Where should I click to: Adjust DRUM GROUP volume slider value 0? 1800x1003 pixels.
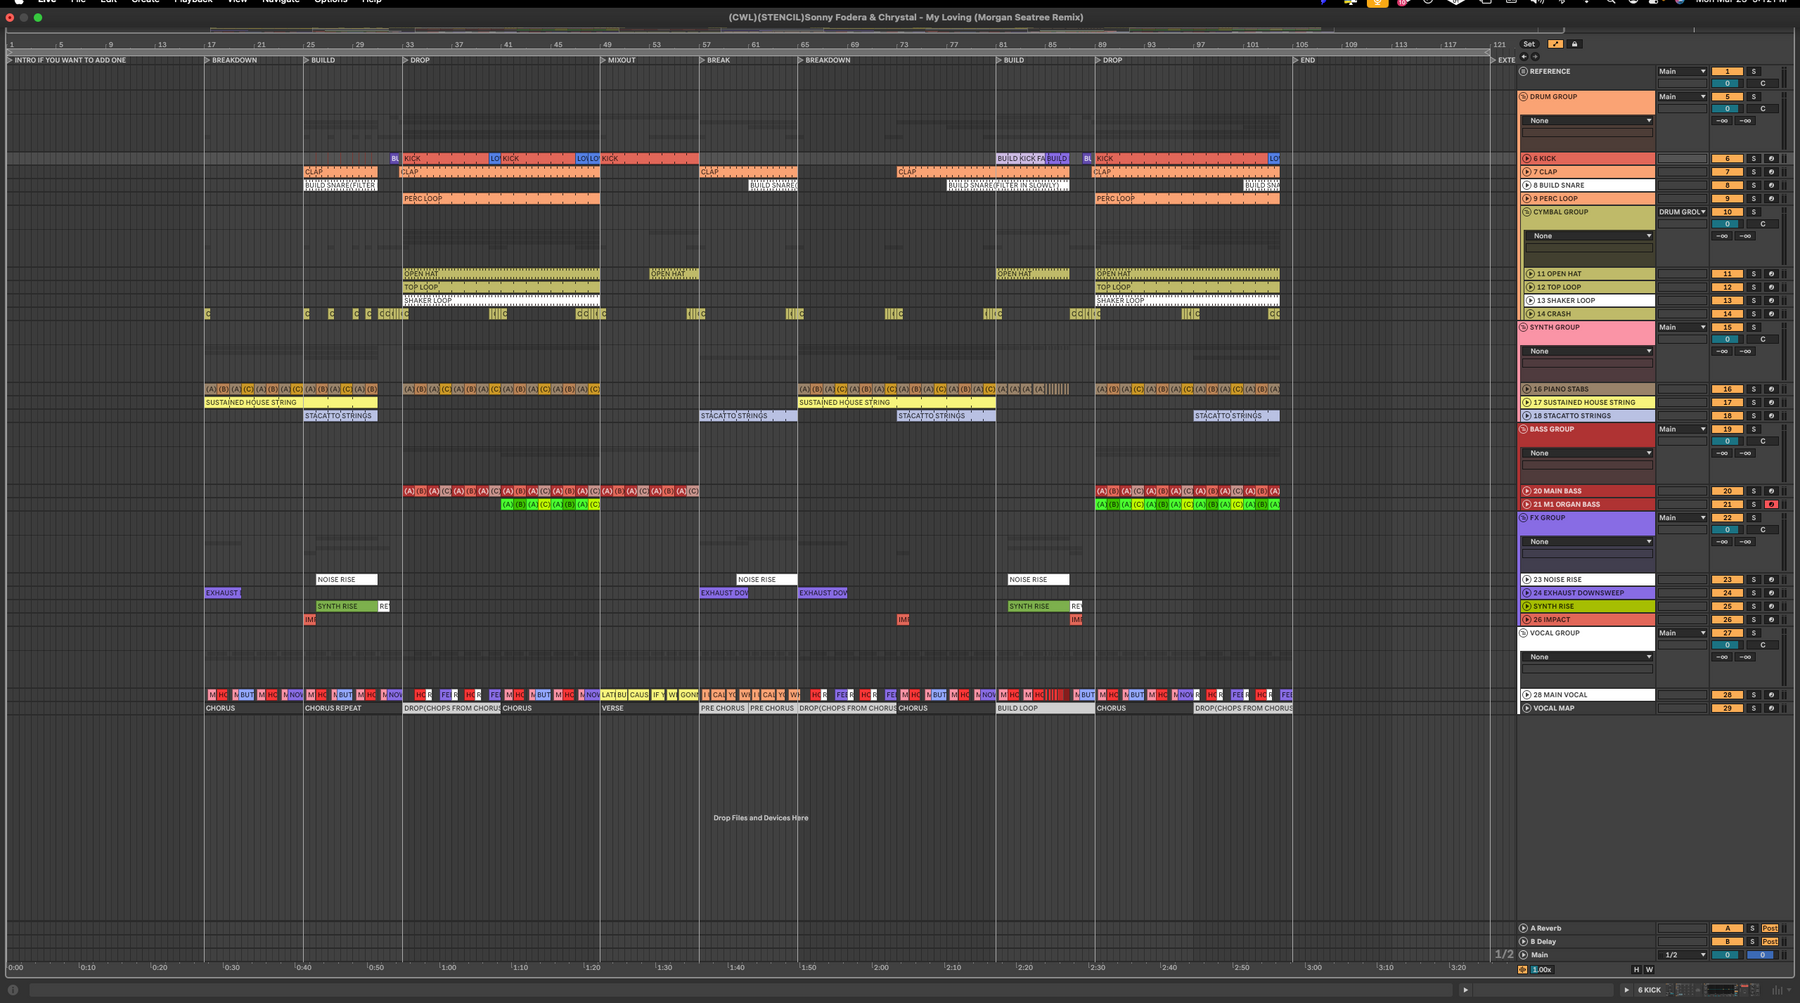point(1727,109)
